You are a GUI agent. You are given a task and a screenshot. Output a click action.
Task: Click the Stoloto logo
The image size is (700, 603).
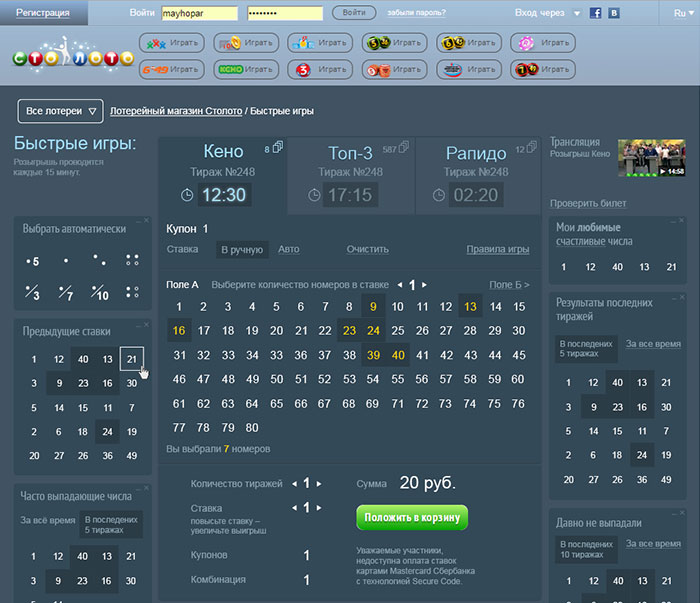(73, 54)
